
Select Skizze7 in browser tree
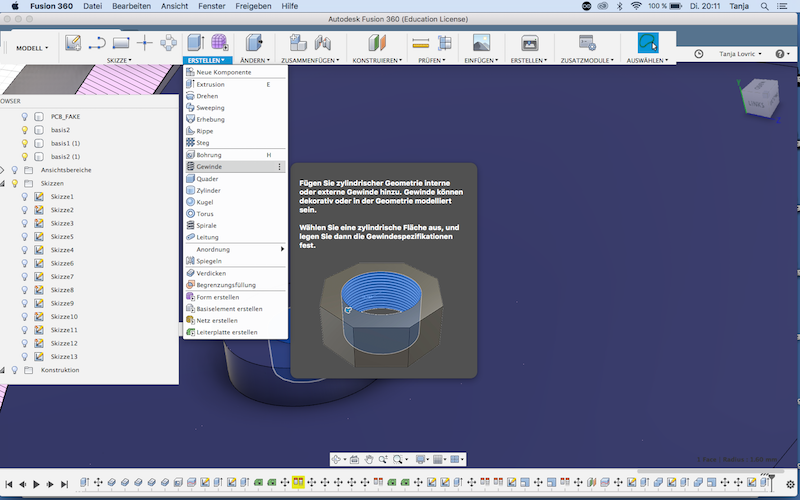(x=62, y=277)
